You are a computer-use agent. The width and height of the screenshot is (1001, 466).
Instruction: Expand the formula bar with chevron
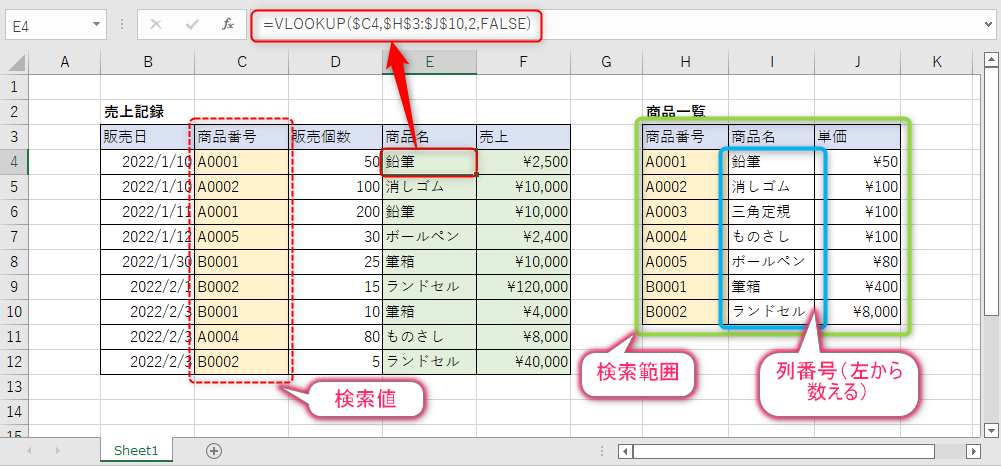point(987,23)
